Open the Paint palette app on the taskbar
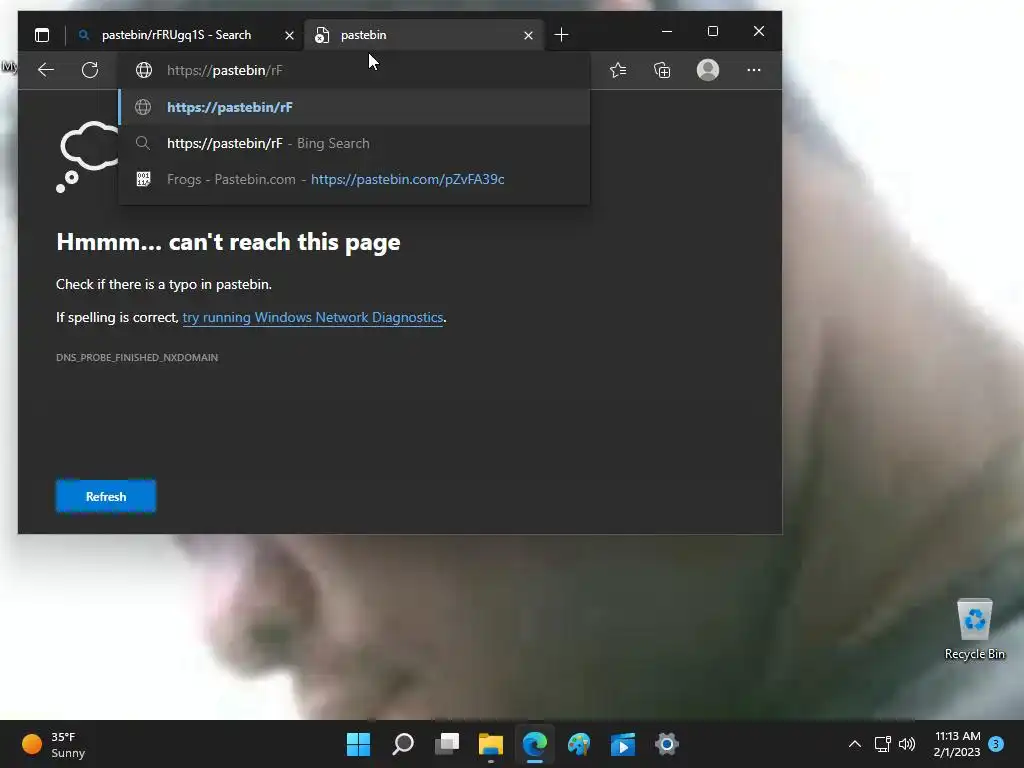The width and height of the screenshot is (1024, 768). [579, 744]
